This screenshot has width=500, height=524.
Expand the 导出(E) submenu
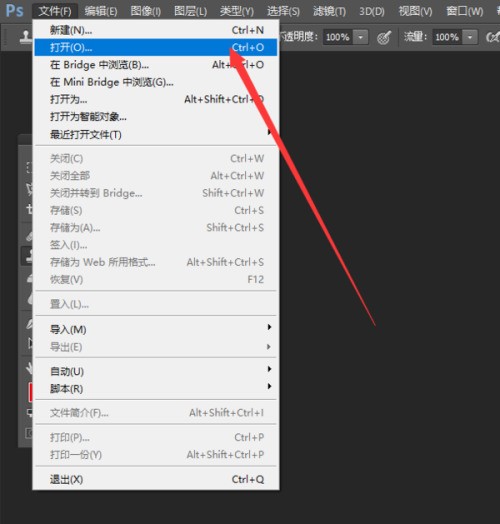click(156, 347)
